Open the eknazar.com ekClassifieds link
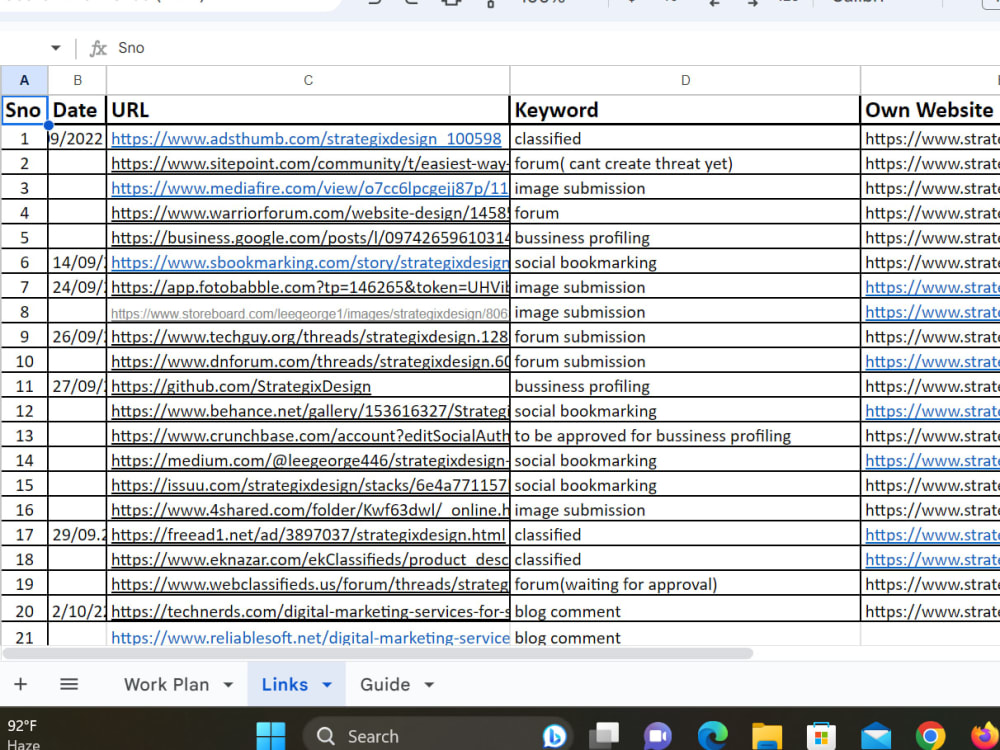1000x750 pixels. [309, 559]
